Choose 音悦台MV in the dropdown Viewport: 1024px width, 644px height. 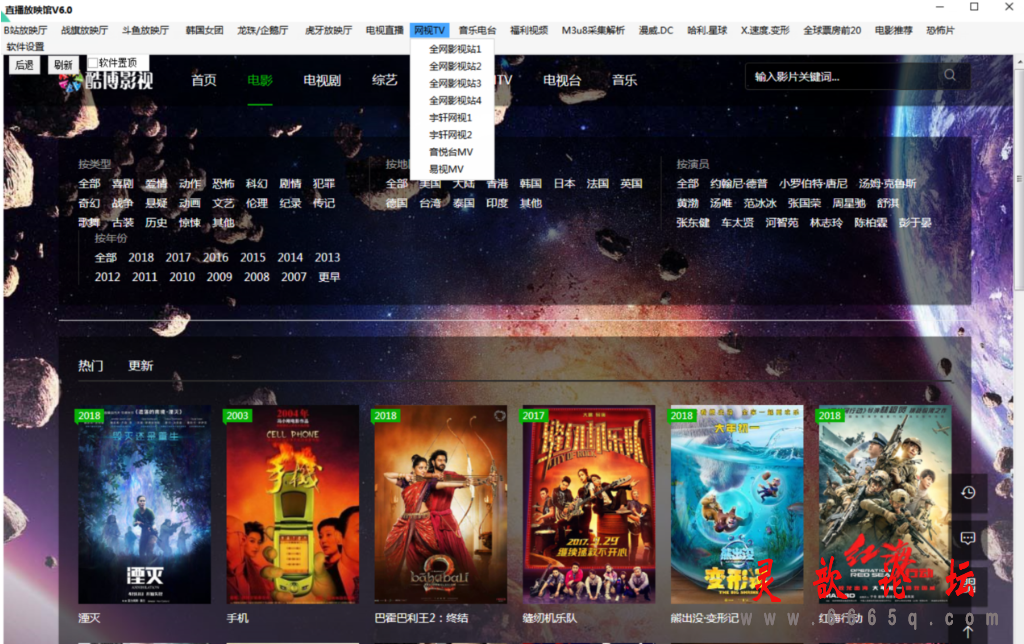pos(452,152)
